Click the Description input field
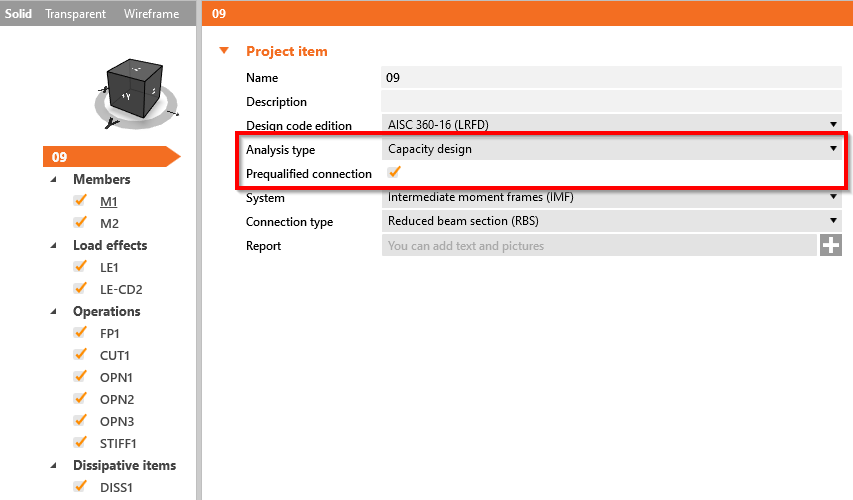This screenshot has width=853, height=500. coord(611,101)
